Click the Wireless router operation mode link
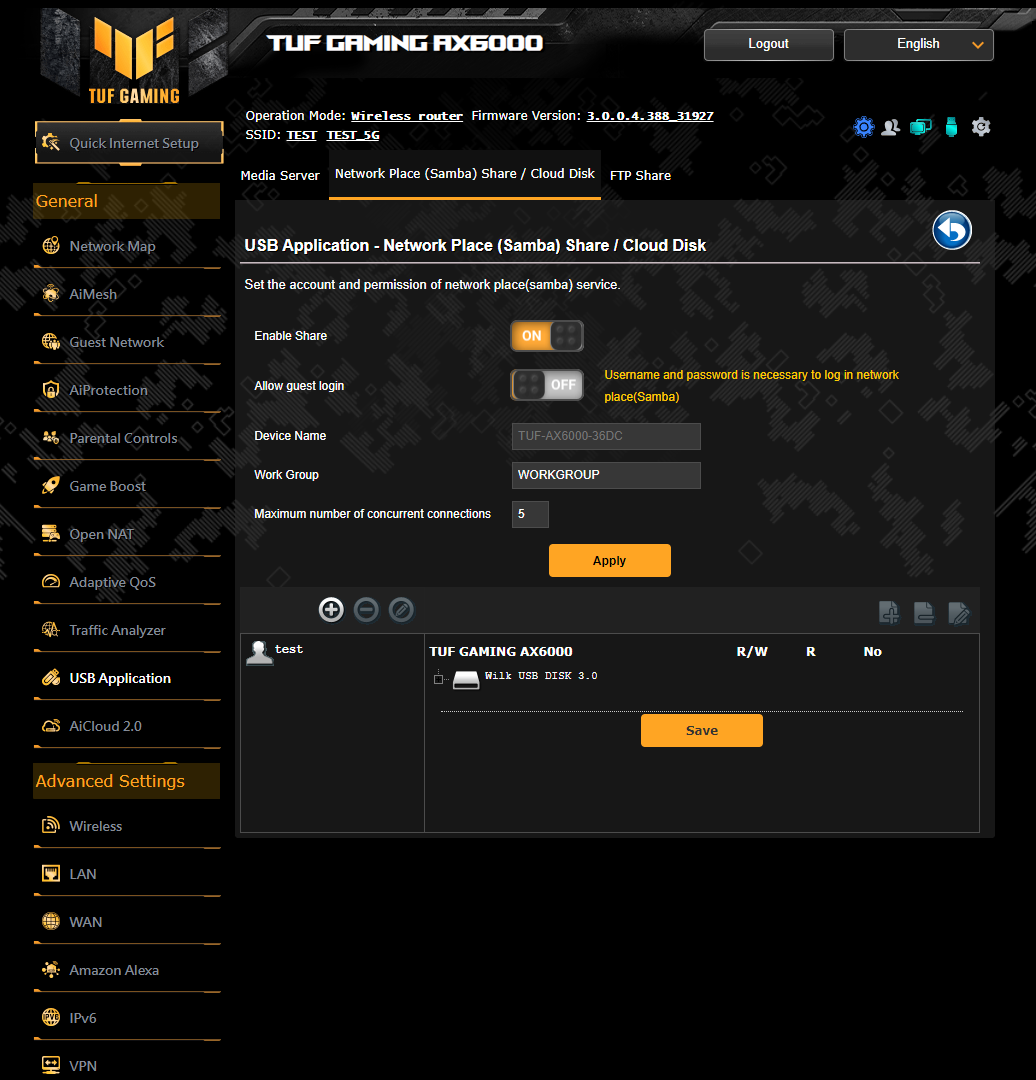Image resolution: width=1036 pixels, height=1080 pixels. pos(407,116)
